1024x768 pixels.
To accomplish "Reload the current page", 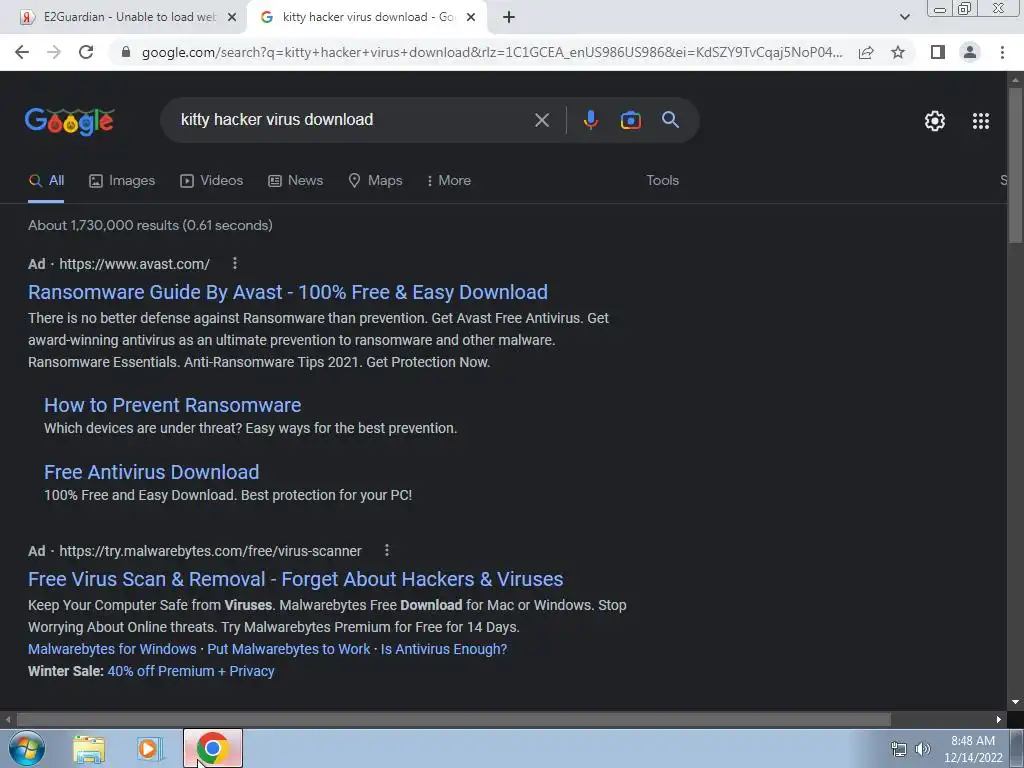I will click(86, 52).
